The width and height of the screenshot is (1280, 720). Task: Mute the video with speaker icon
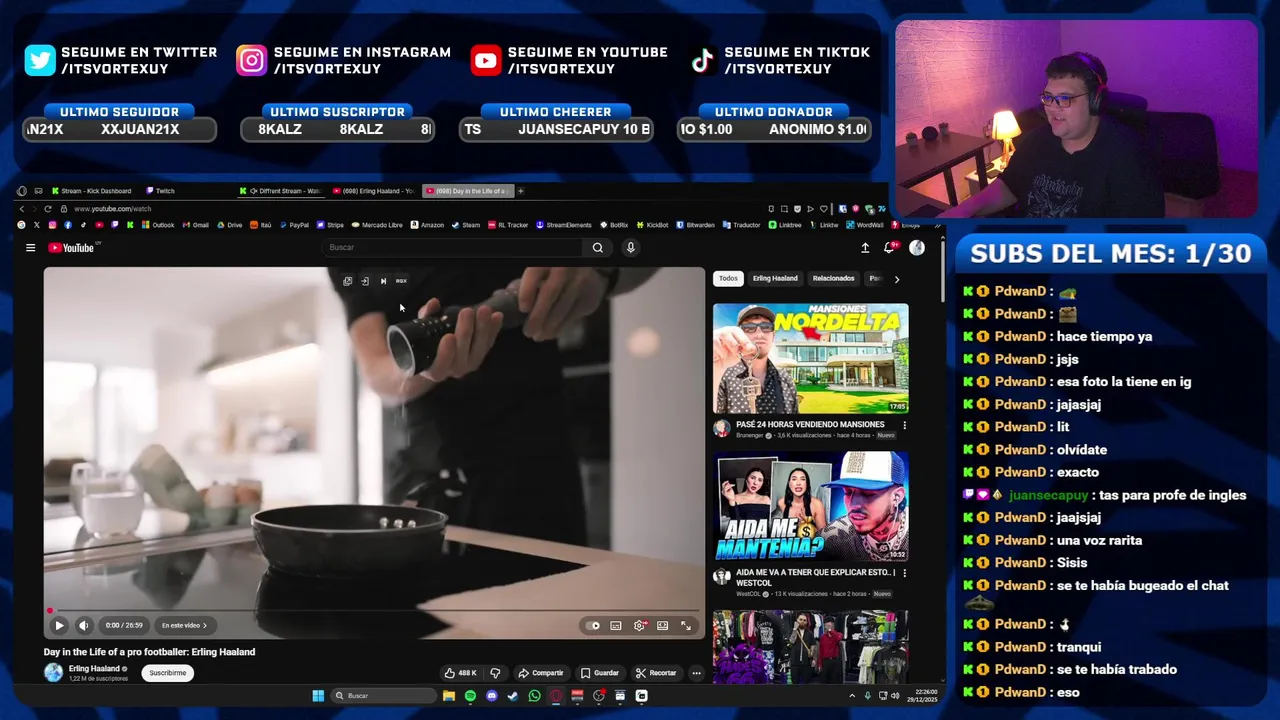pyautogui.click(x=84, y=625)
